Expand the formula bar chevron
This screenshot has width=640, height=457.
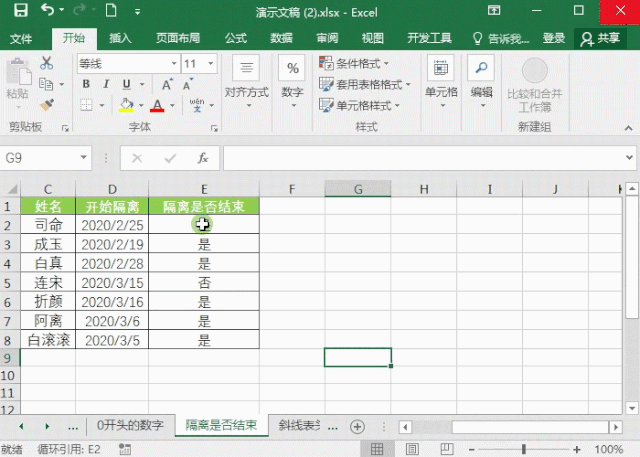pyautogui.click(x=629, y=158)
